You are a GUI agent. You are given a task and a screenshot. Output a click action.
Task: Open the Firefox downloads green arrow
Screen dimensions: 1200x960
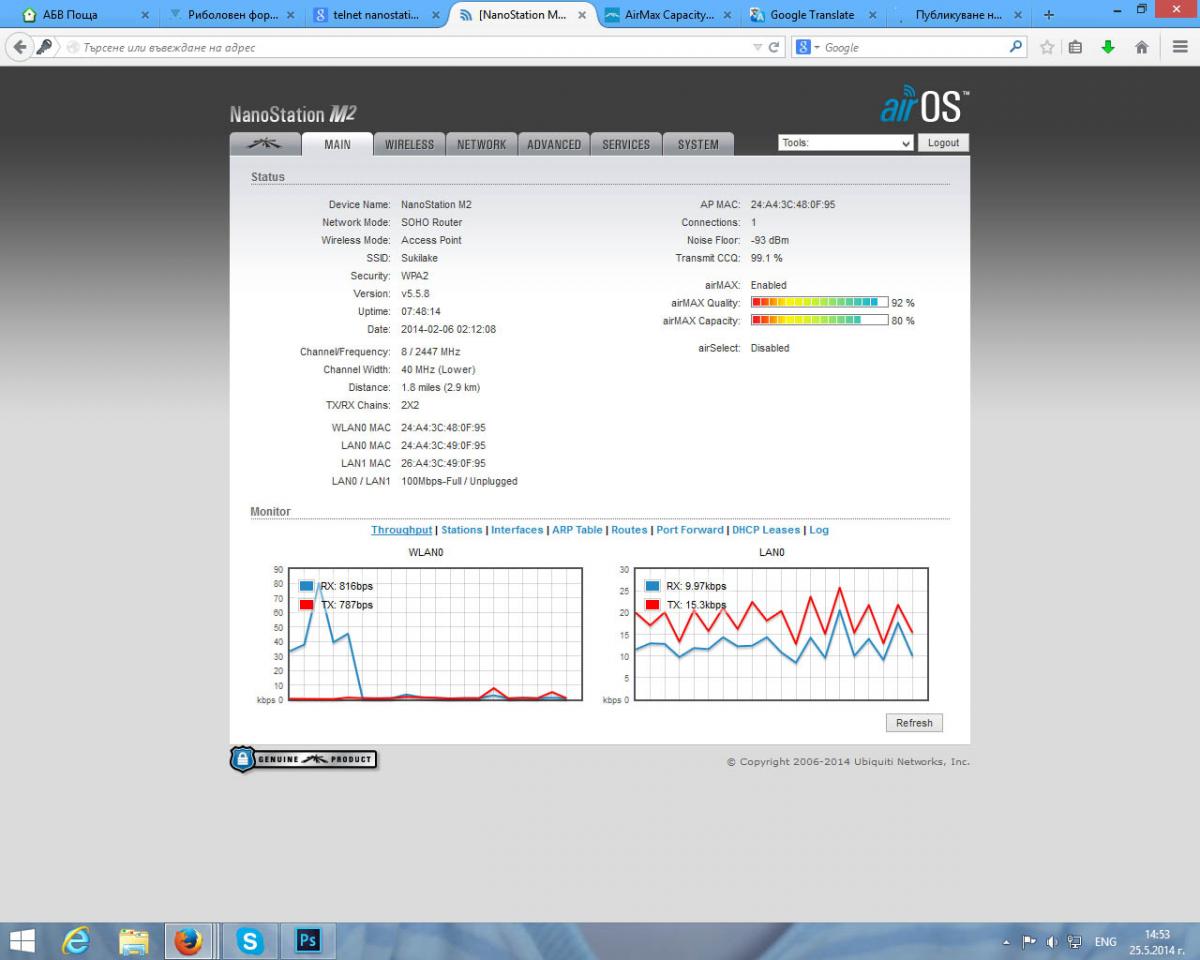[1108, 47]
